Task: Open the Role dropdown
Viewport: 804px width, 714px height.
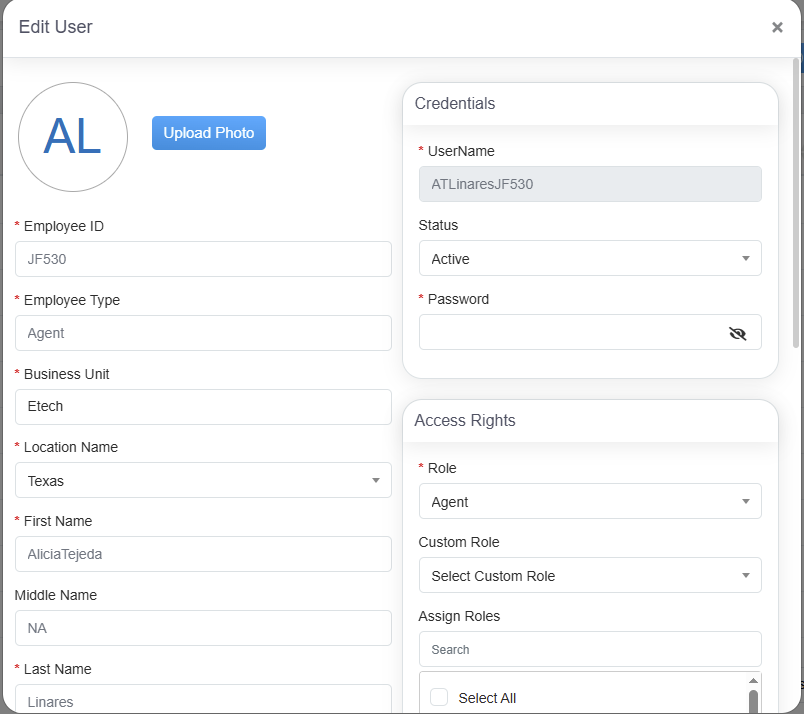Action: pos(589,502)
